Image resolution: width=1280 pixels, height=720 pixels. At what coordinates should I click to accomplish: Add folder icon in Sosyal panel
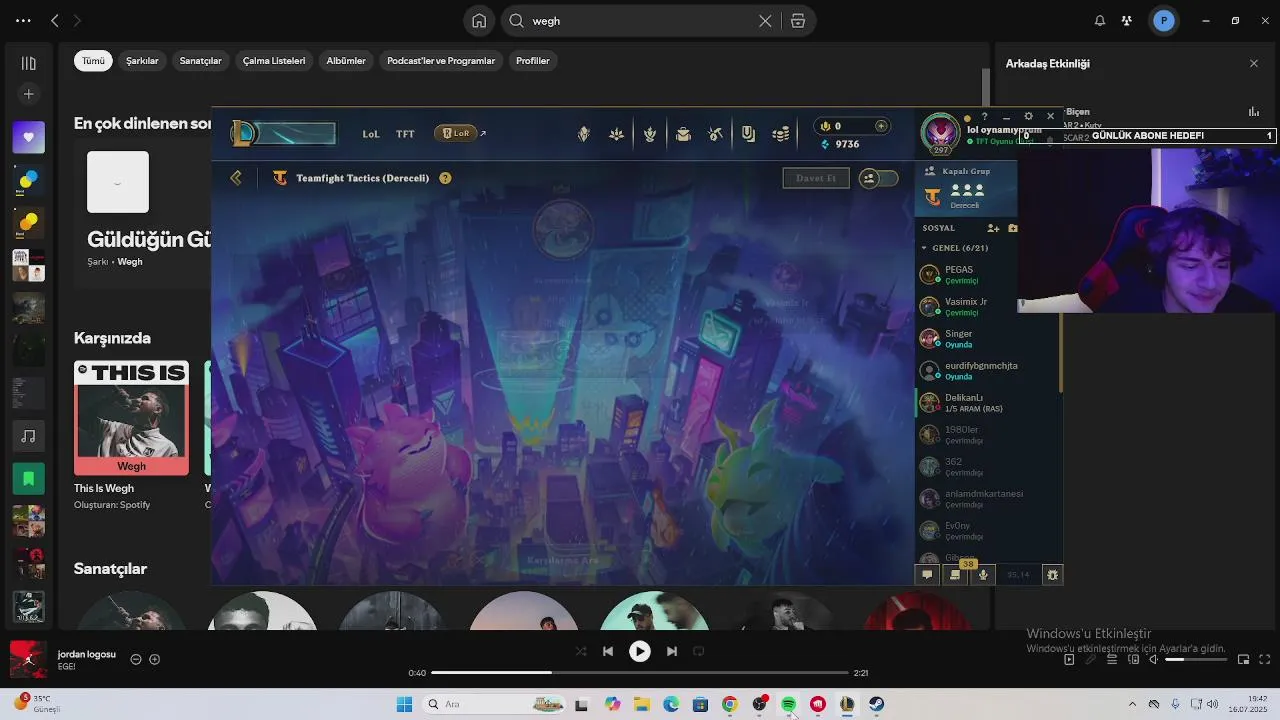1013,228
